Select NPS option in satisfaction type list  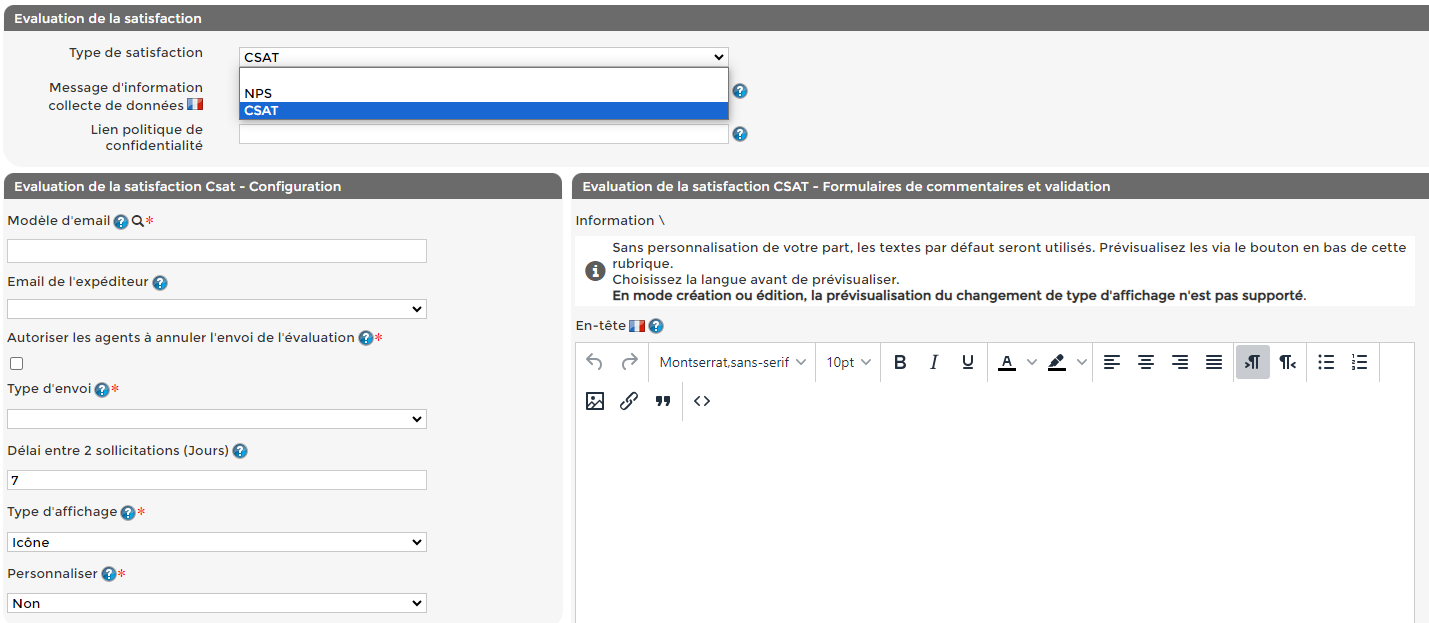pyautogui.click(x=483, y=94)
